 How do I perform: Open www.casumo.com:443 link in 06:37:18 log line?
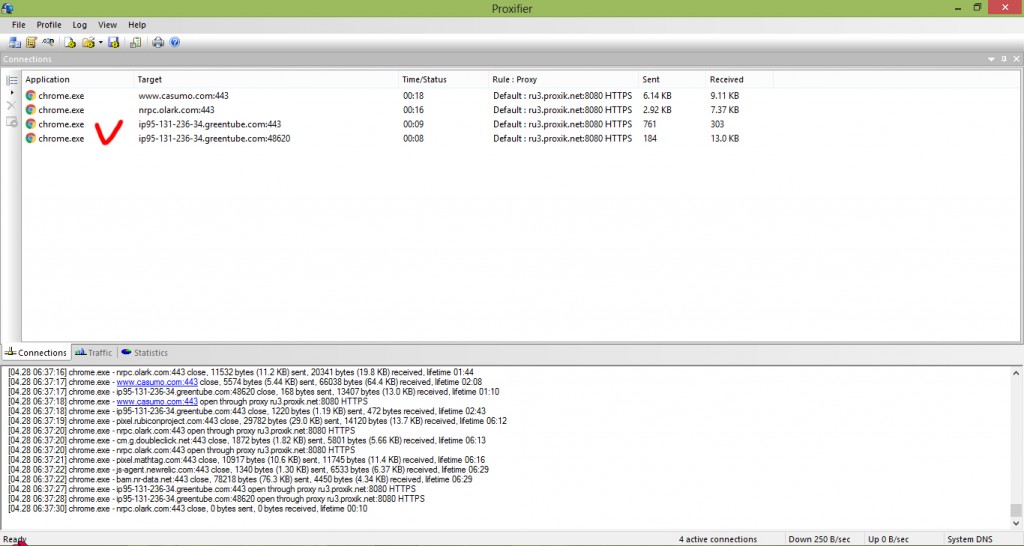point(157,402)
